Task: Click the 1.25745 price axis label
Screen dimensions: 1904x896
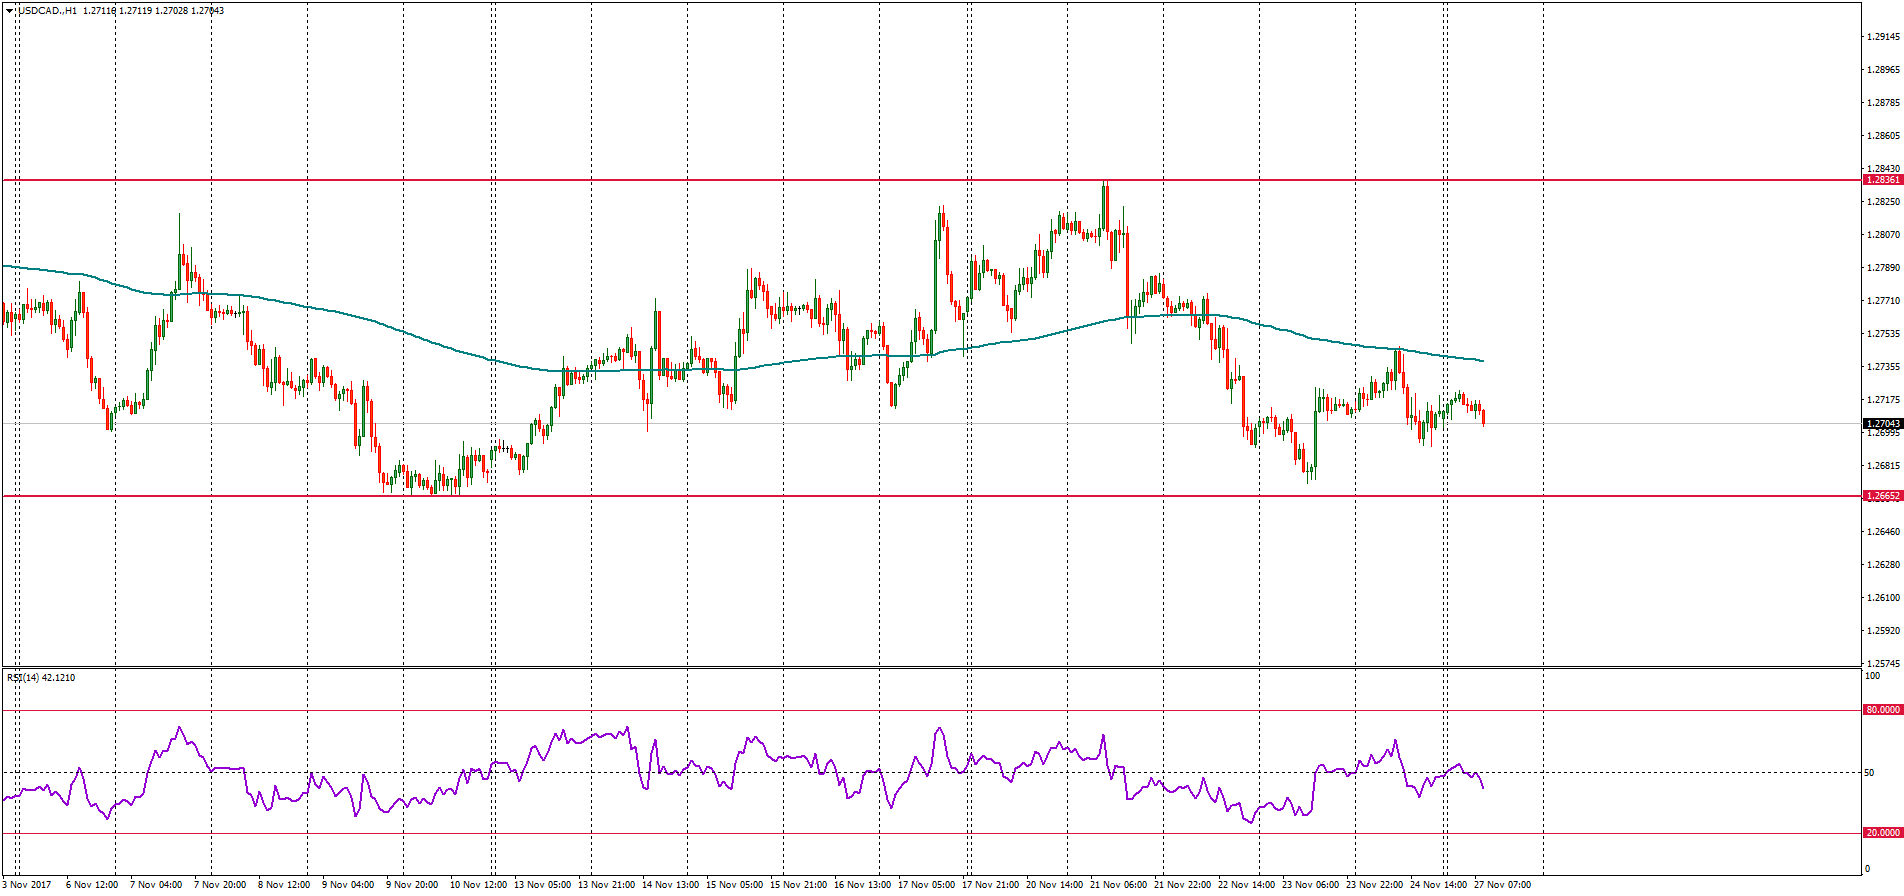Action: [x=1882, y=663]
